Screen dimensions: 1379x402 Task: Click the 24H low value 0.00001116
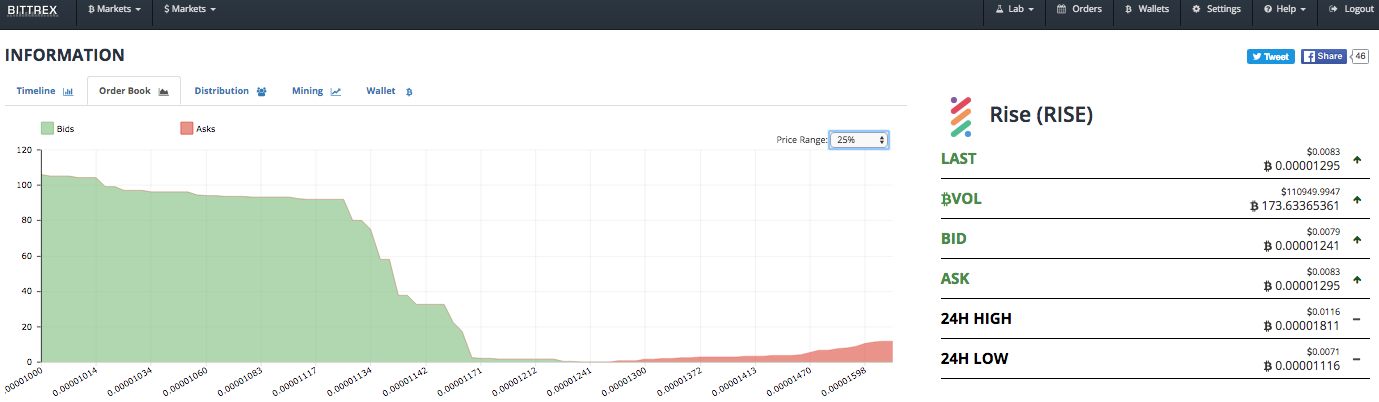[1302, 366]
